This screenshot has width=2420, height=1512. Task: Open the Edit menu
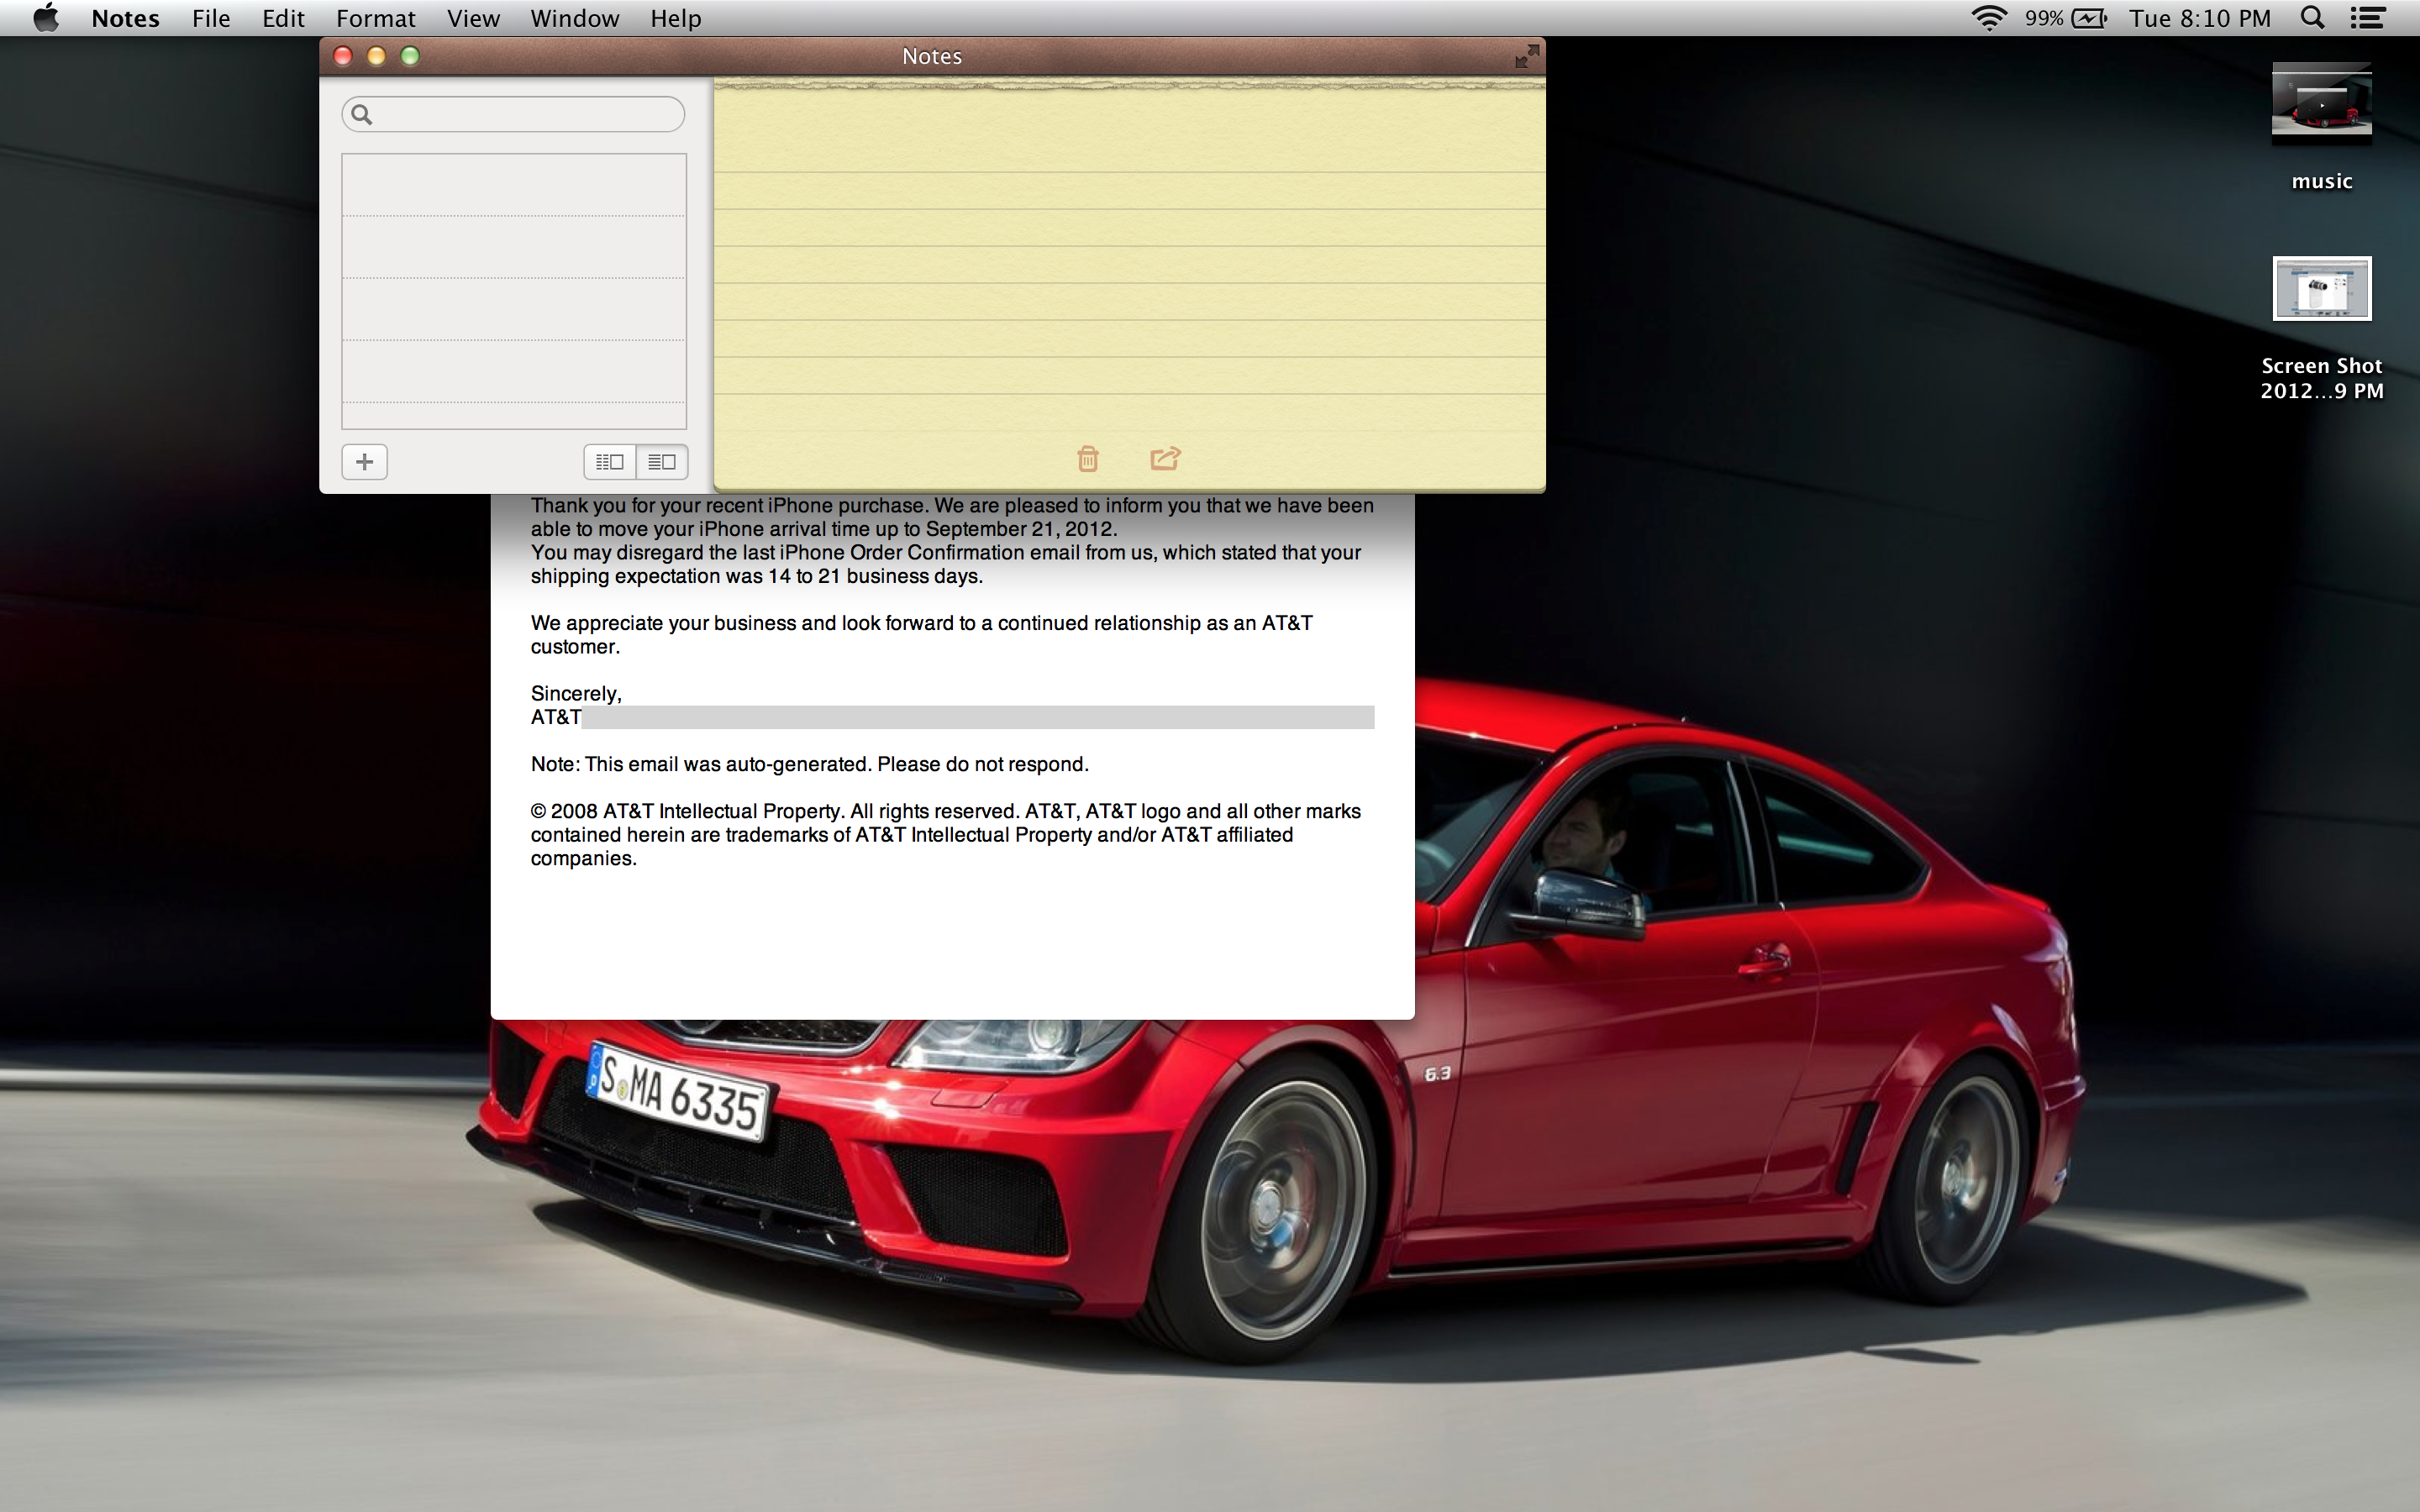(x=283, y=18)
